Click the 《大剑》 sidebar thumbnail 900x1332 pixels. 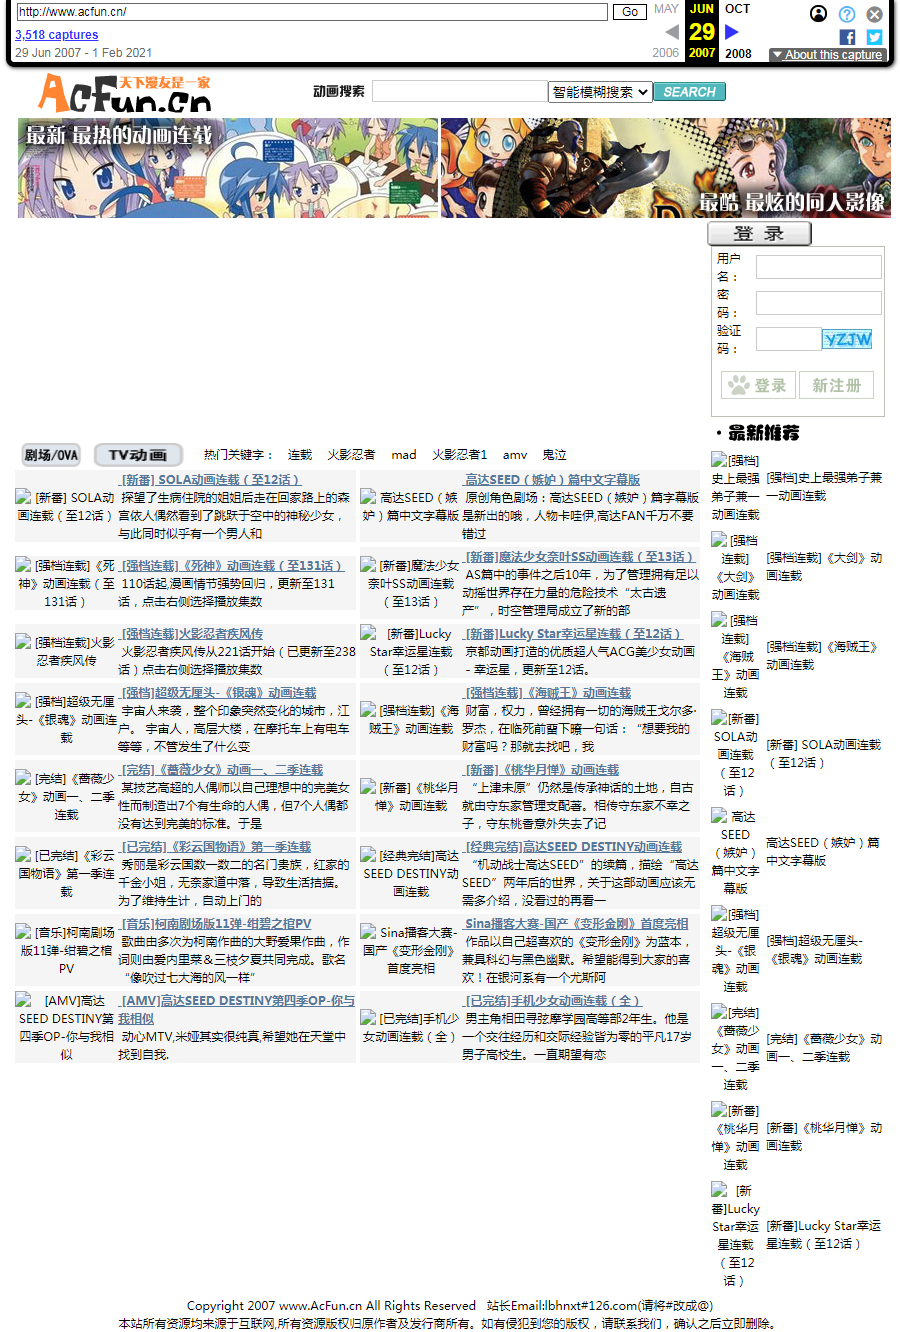pos(736,567)
